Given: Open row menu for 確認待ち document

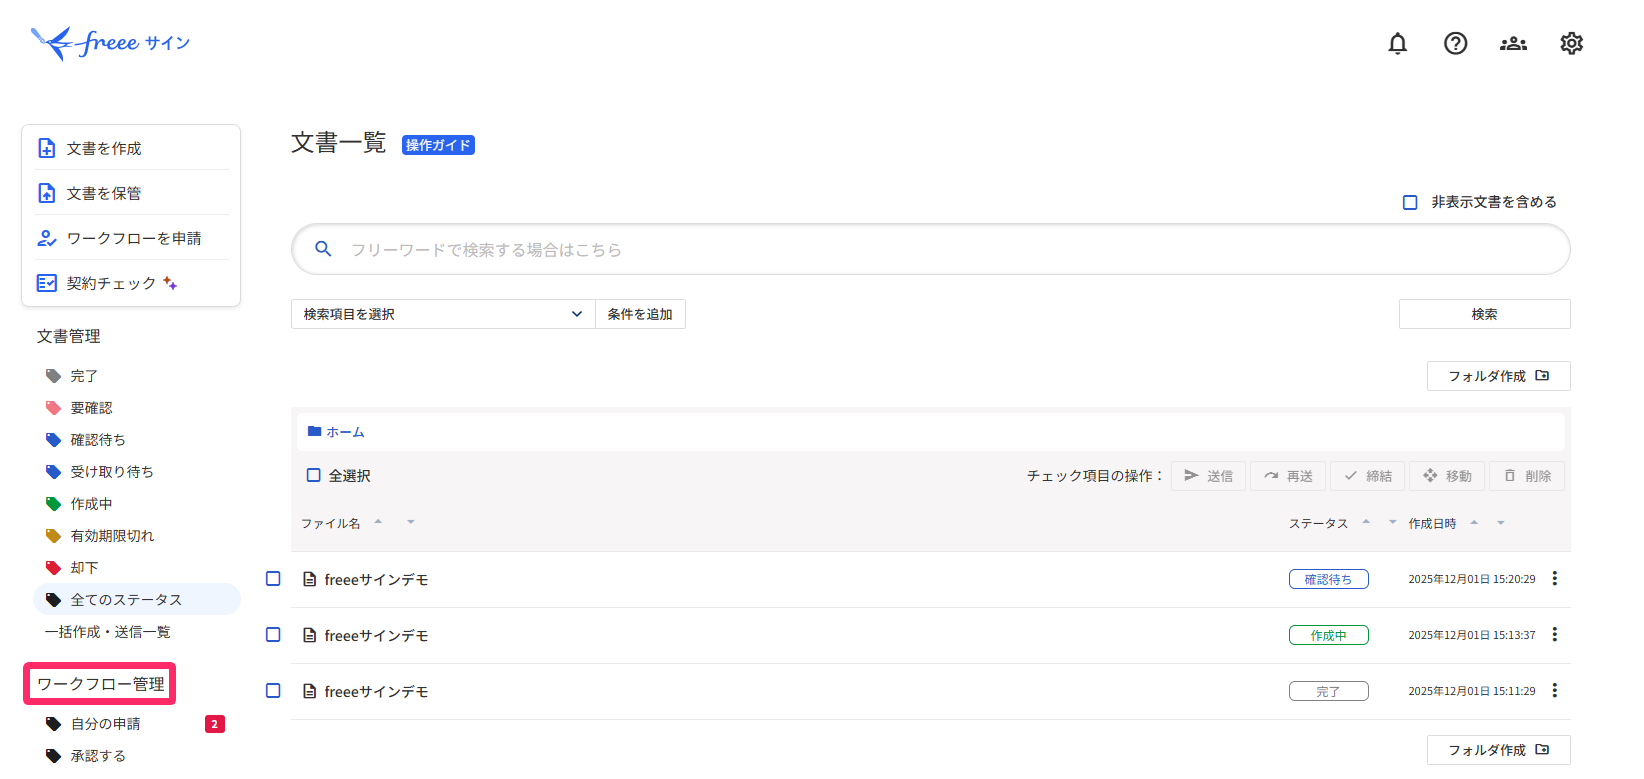Looking at the screenshot, I should tap(1554, 579).
